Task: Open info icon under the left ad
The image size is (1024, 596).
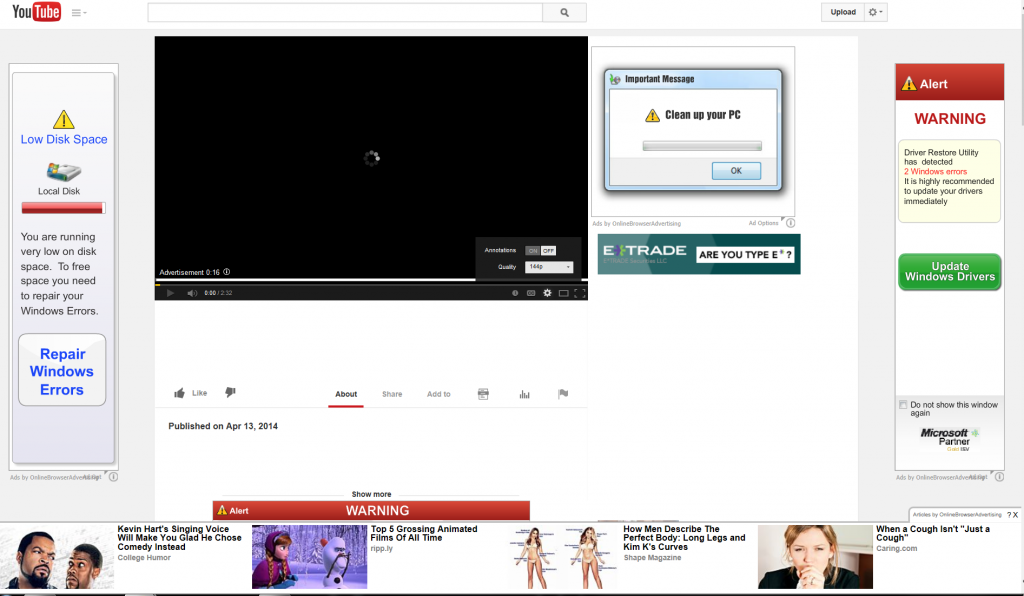Action: pos(114,477)
